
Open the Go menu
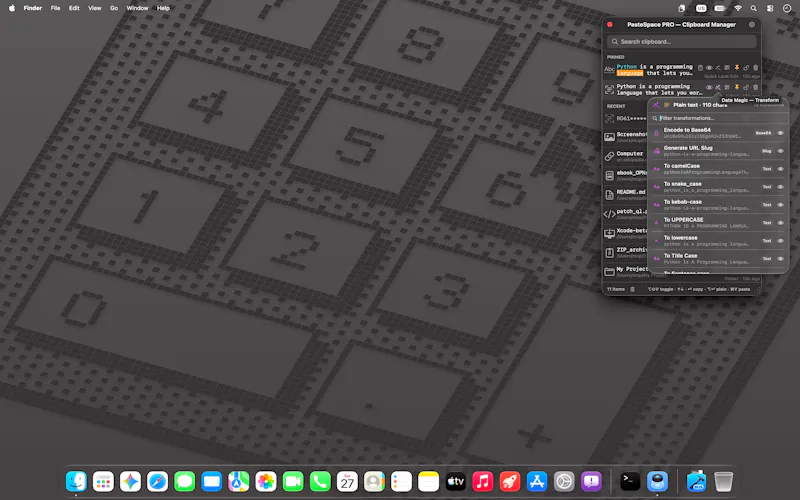(x=114, y=8)
